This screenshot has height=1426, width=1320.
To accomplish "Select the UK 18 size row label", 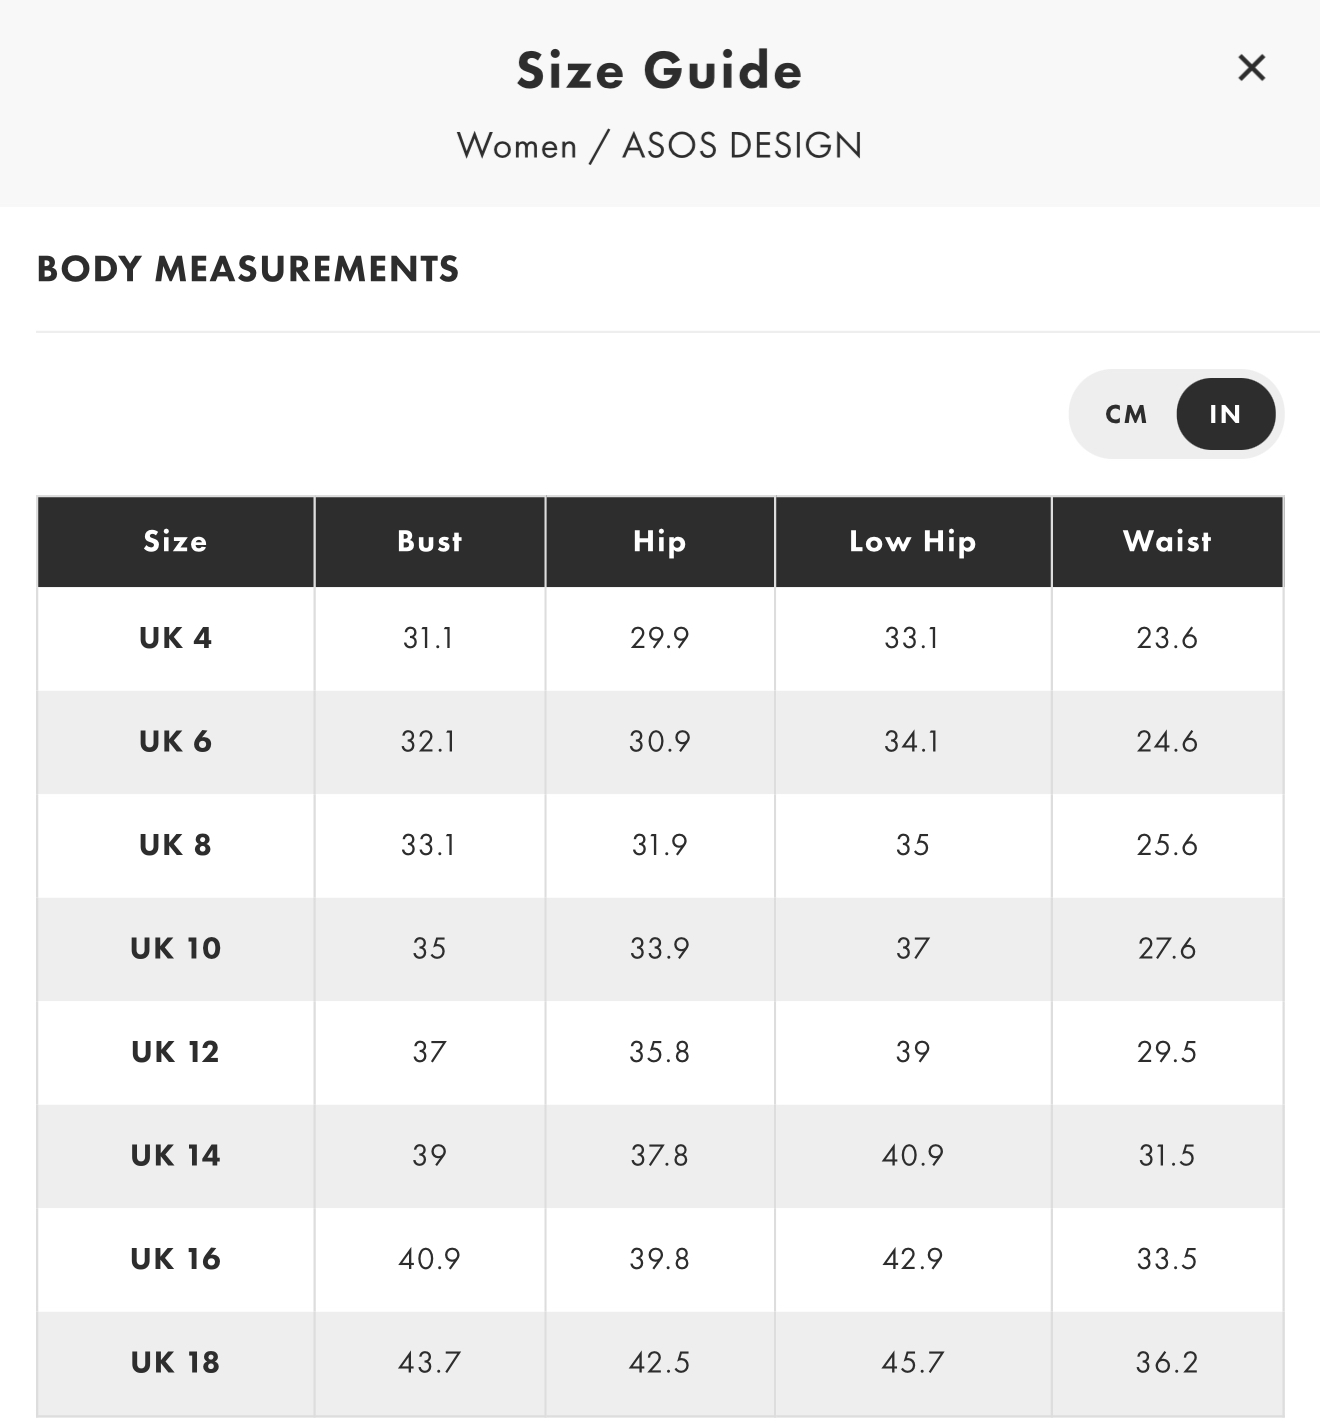I will (175, 1362).
